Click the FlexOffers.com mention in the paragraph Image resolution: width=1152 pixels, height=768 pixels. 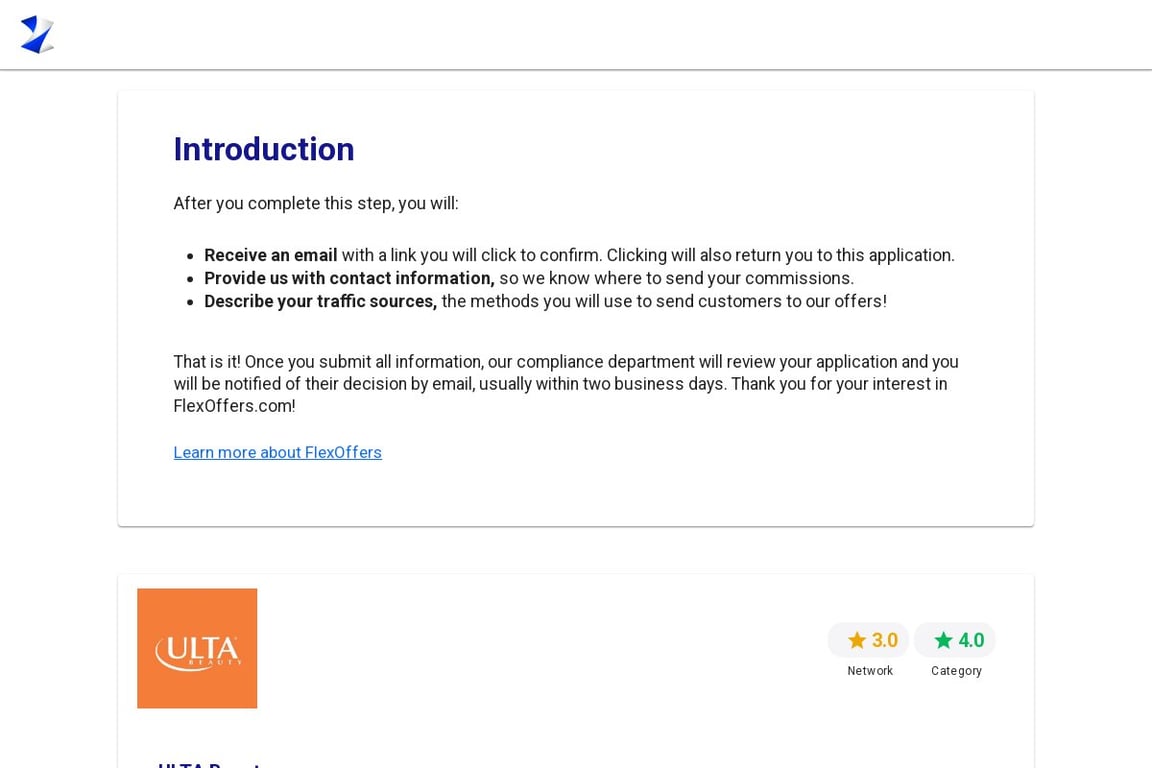(233, 405)
